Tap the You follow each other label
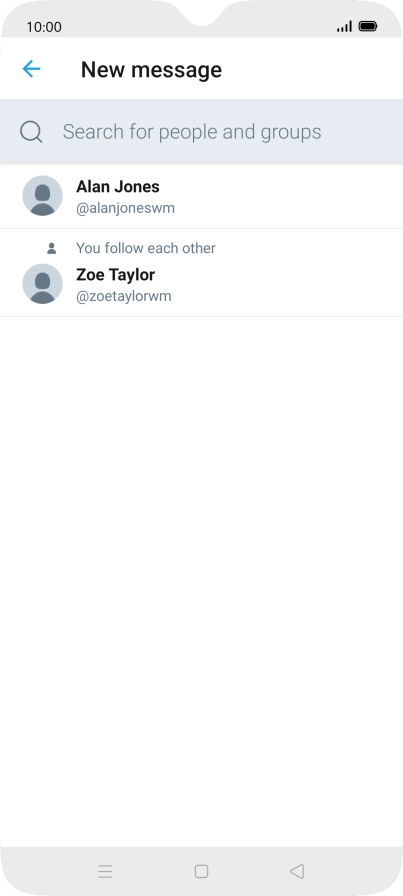 (146, 248)
